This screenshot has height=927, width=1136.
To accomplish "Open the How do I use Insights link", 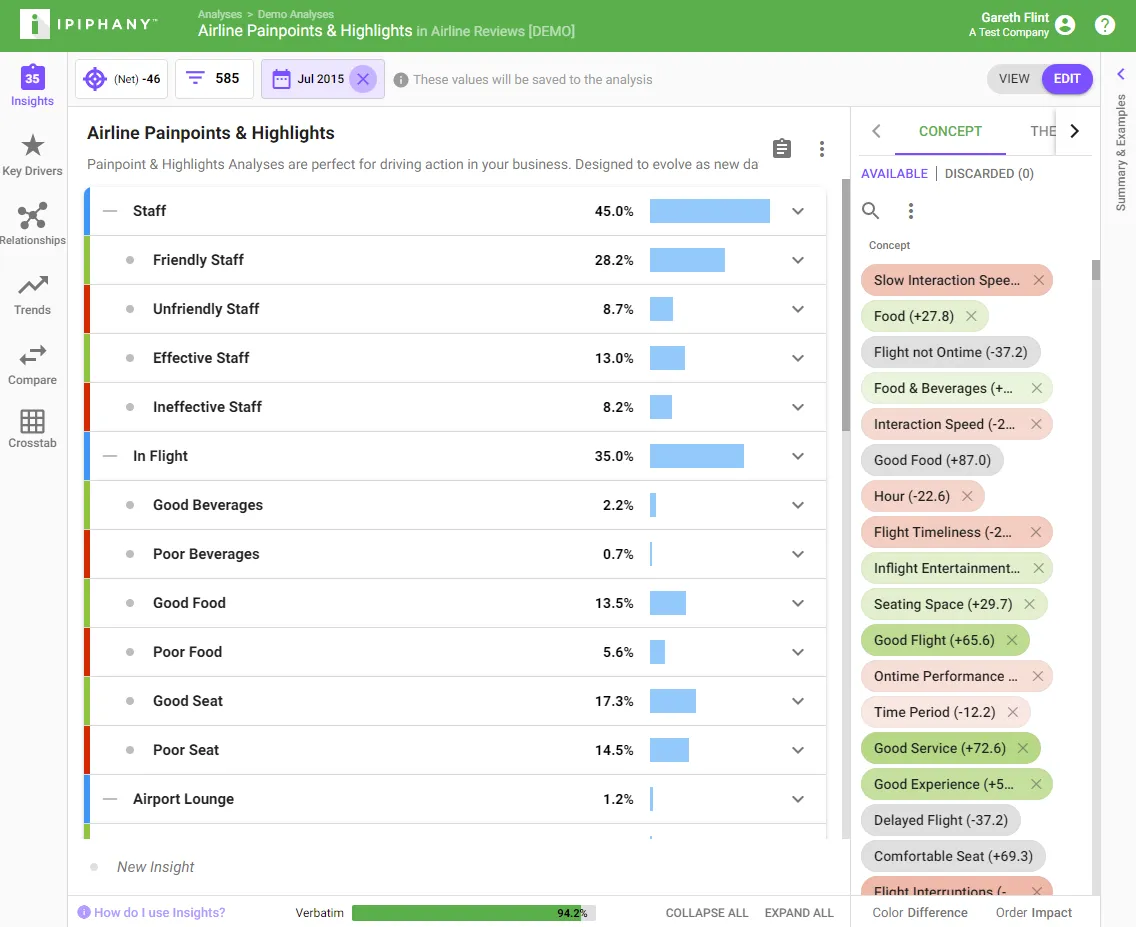I will click(x=159, y=913).
